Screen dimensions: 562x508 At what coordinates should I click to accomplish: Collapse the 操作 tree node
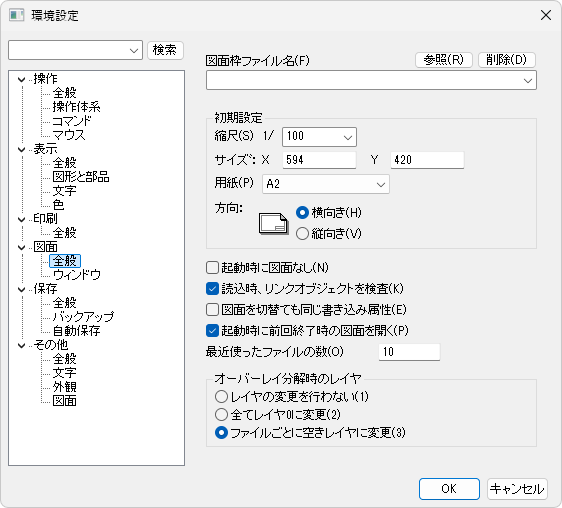[x=22, y=80]
